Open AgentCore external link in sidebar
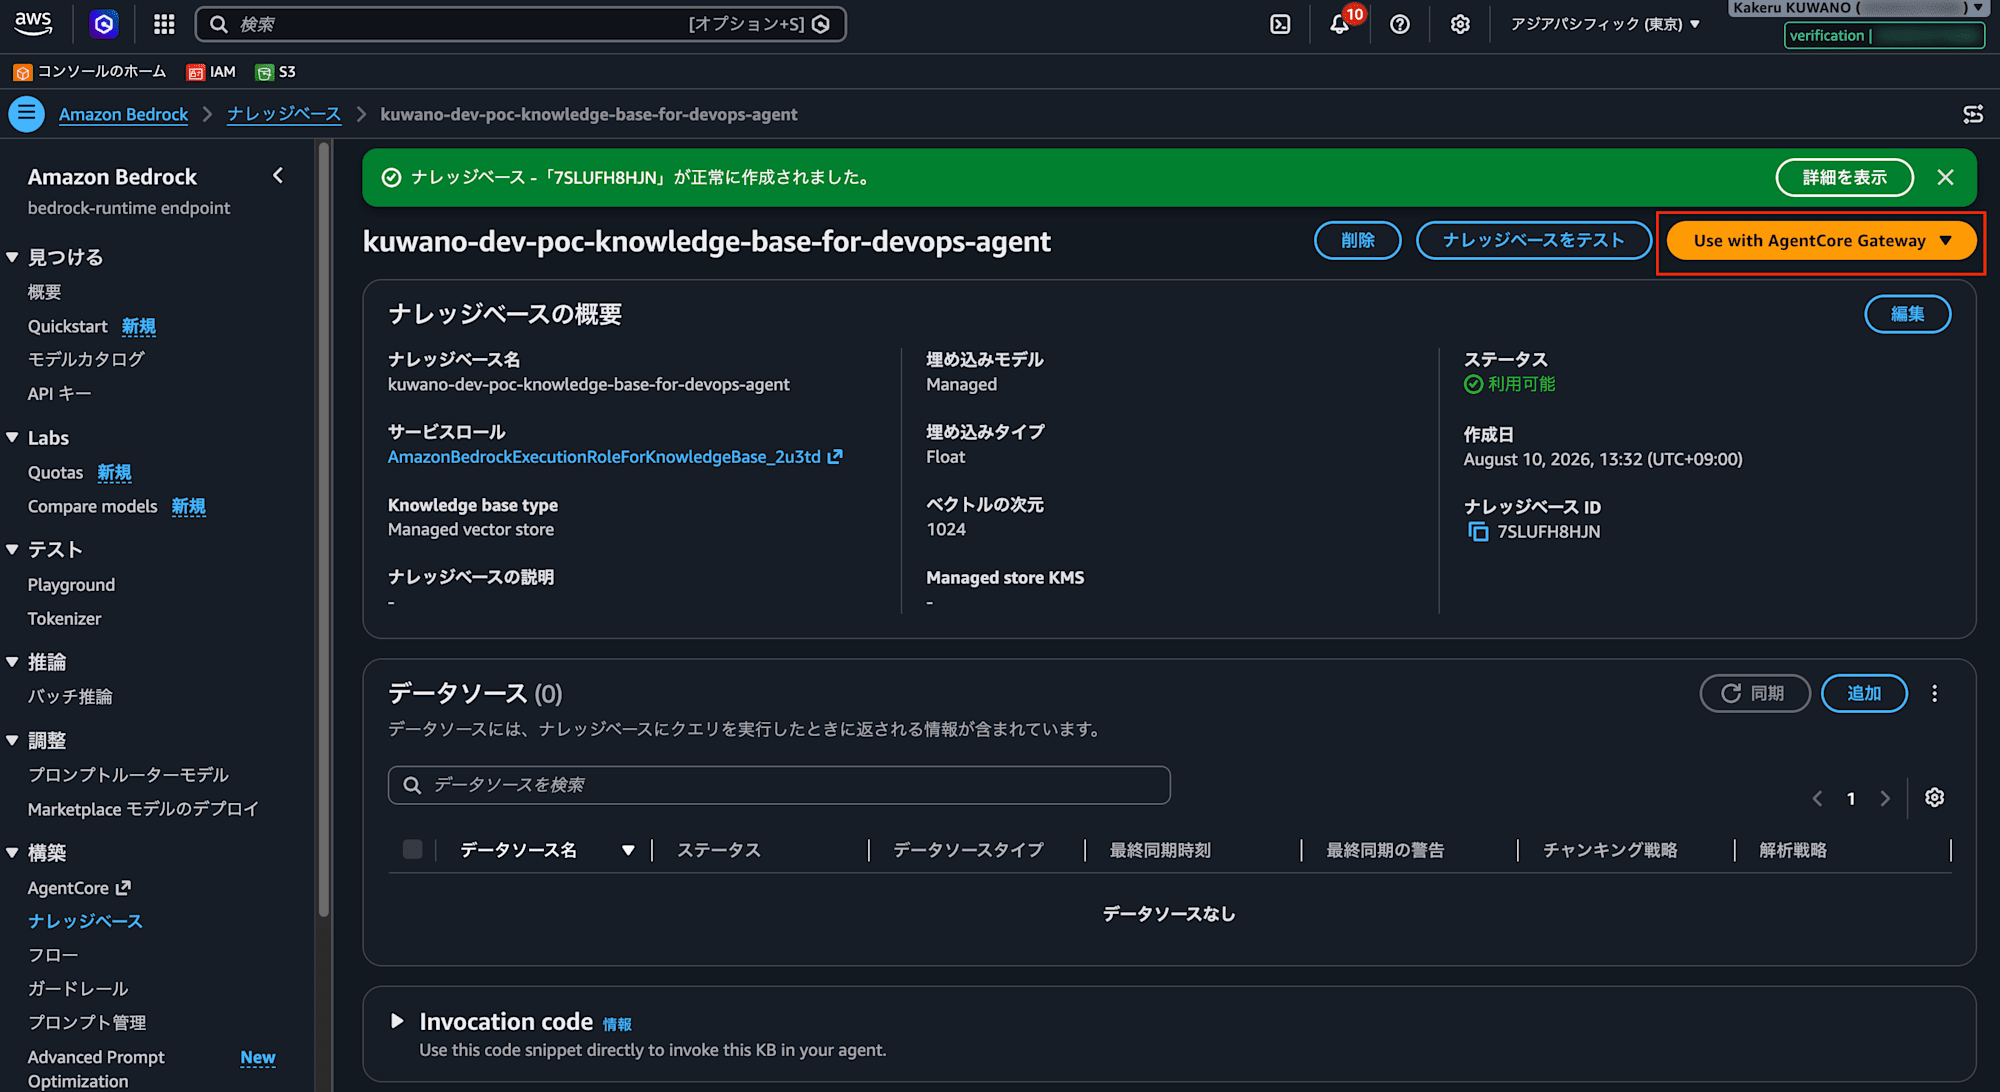This screenshot has width=2000, height=1092. click(79, 888)
